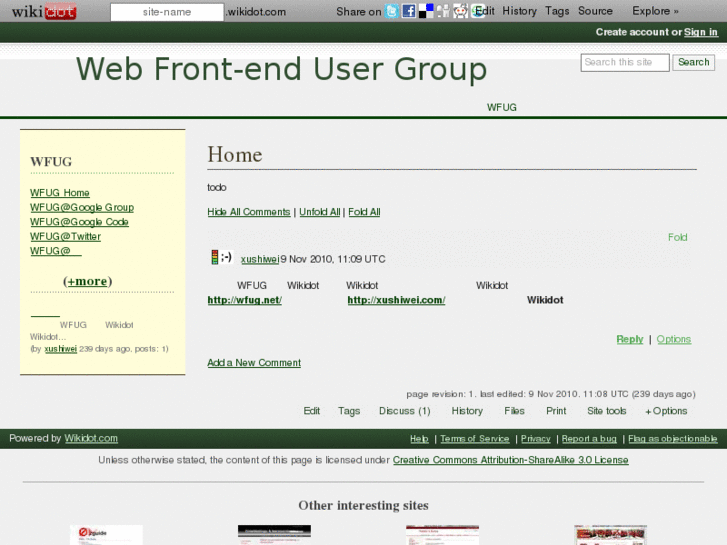The image size is (727, 545).
Task: Open comment Options link
Action: click(674, 339)
